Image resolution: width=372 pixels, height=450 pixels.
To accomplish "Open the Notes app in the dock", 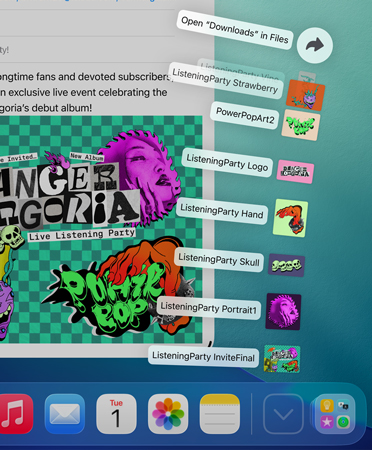I will [220, 414].
